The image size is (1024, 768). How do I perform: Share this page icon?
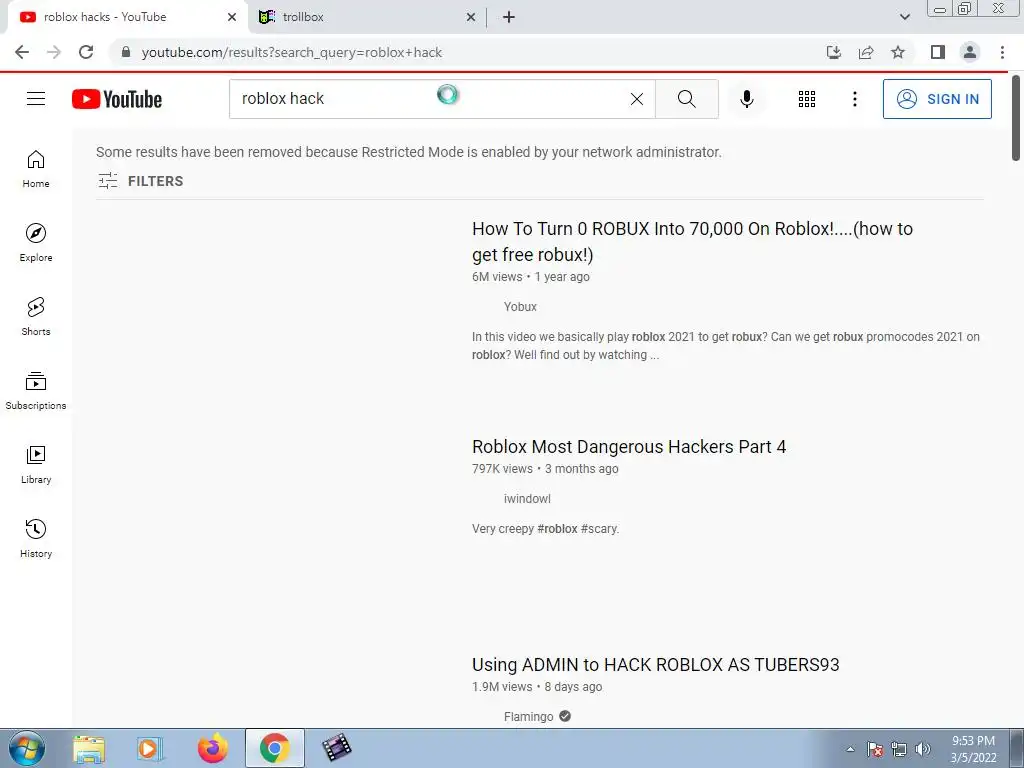pos(866,52)
